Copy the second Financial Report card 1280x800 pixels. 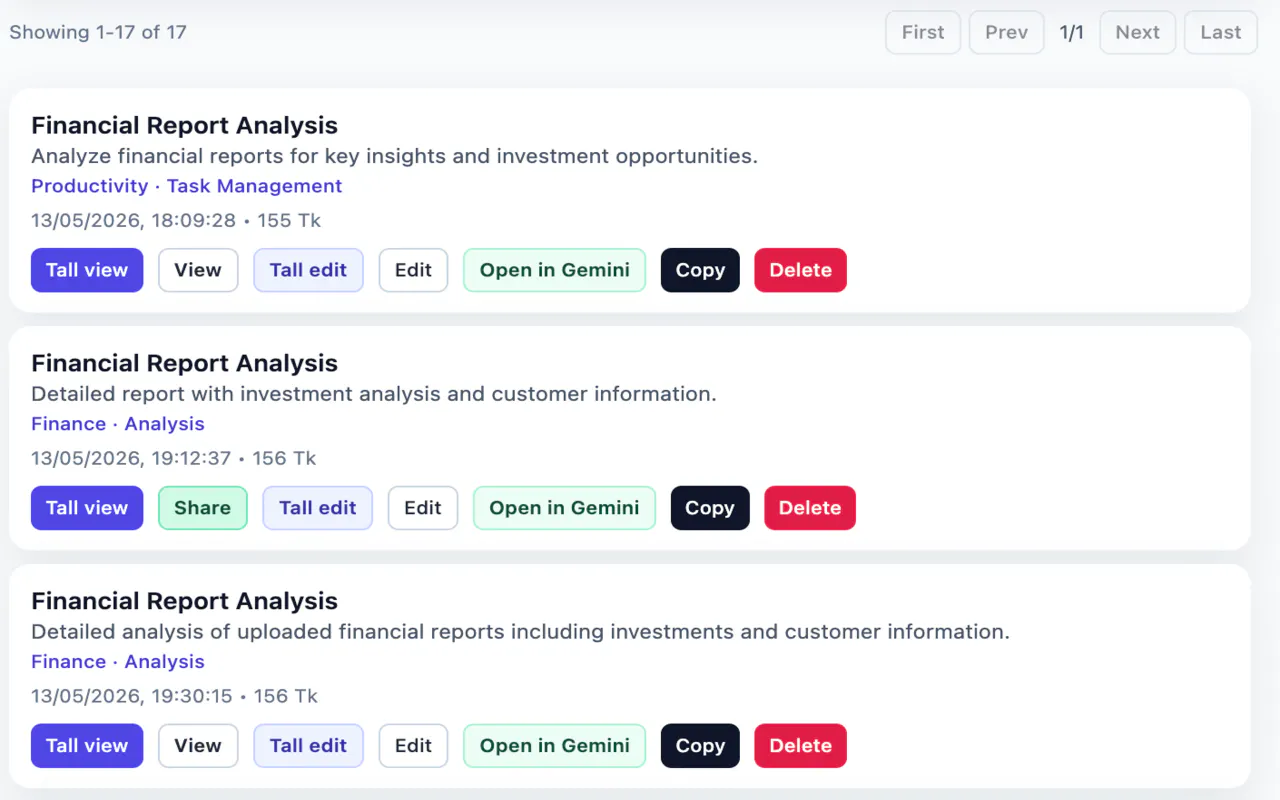[x=710, y=508]
